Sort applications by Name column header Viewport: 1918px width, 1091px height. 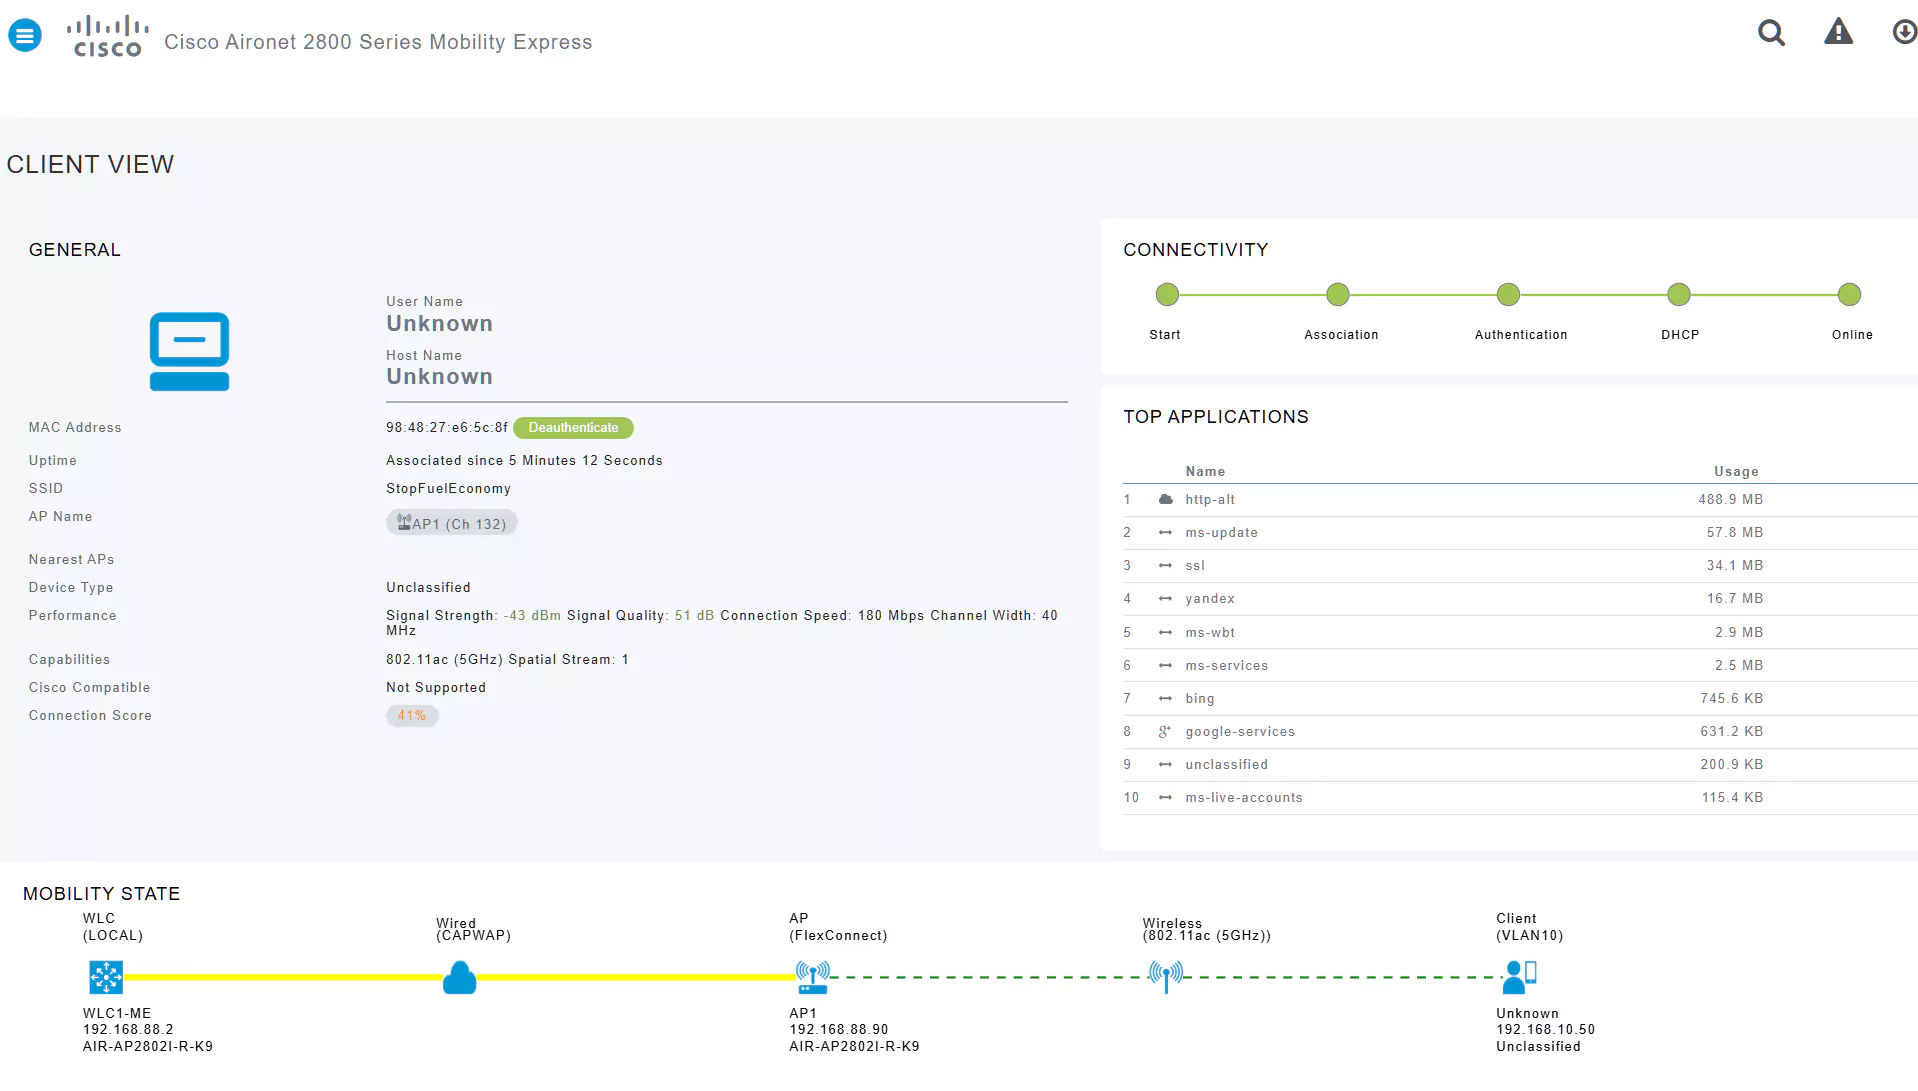point(1205,472)
